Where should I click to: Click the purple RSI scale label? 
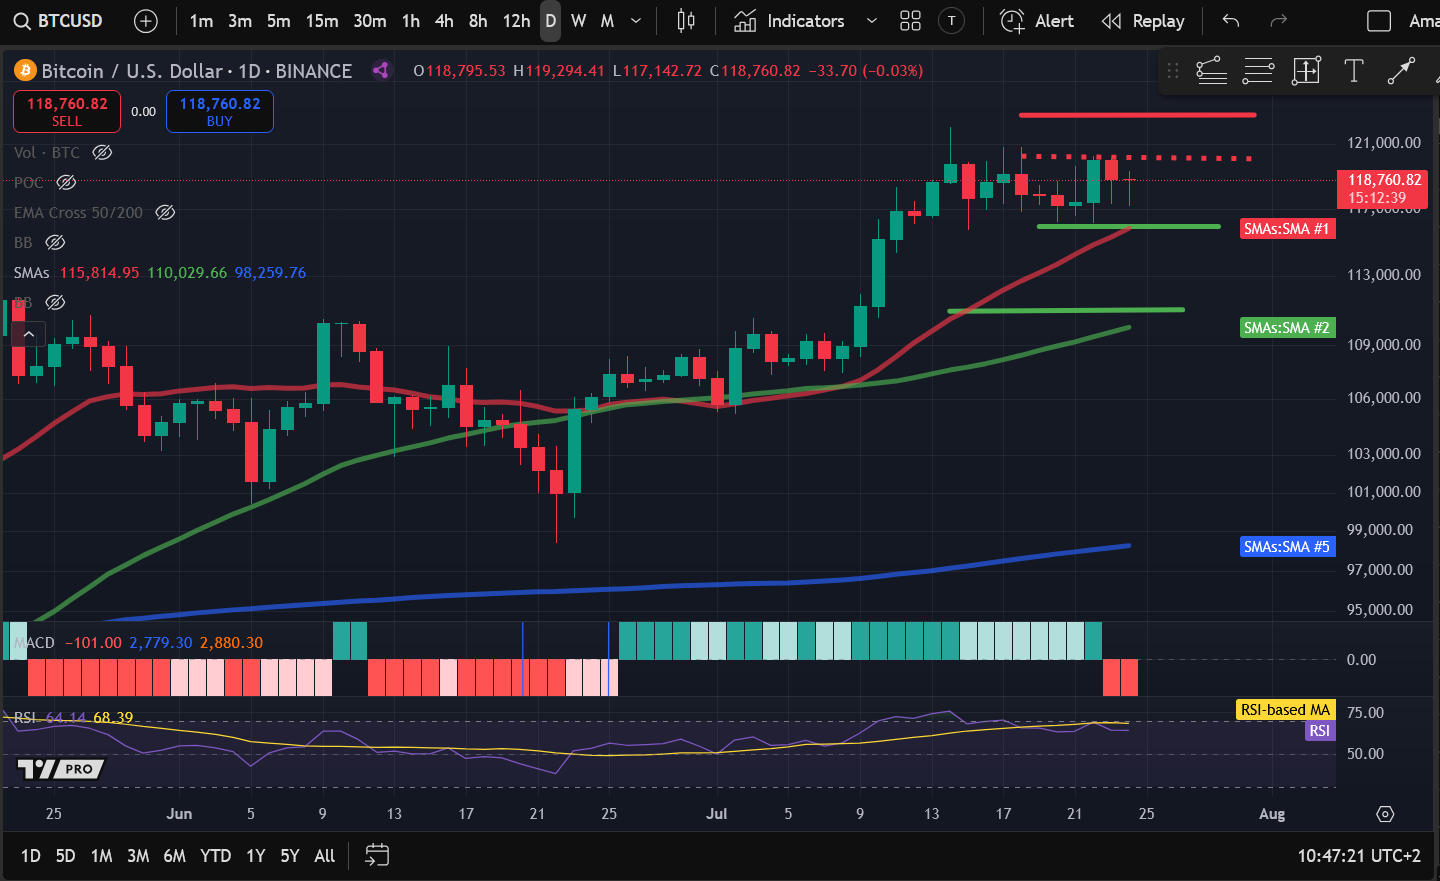pos(1320,731)
